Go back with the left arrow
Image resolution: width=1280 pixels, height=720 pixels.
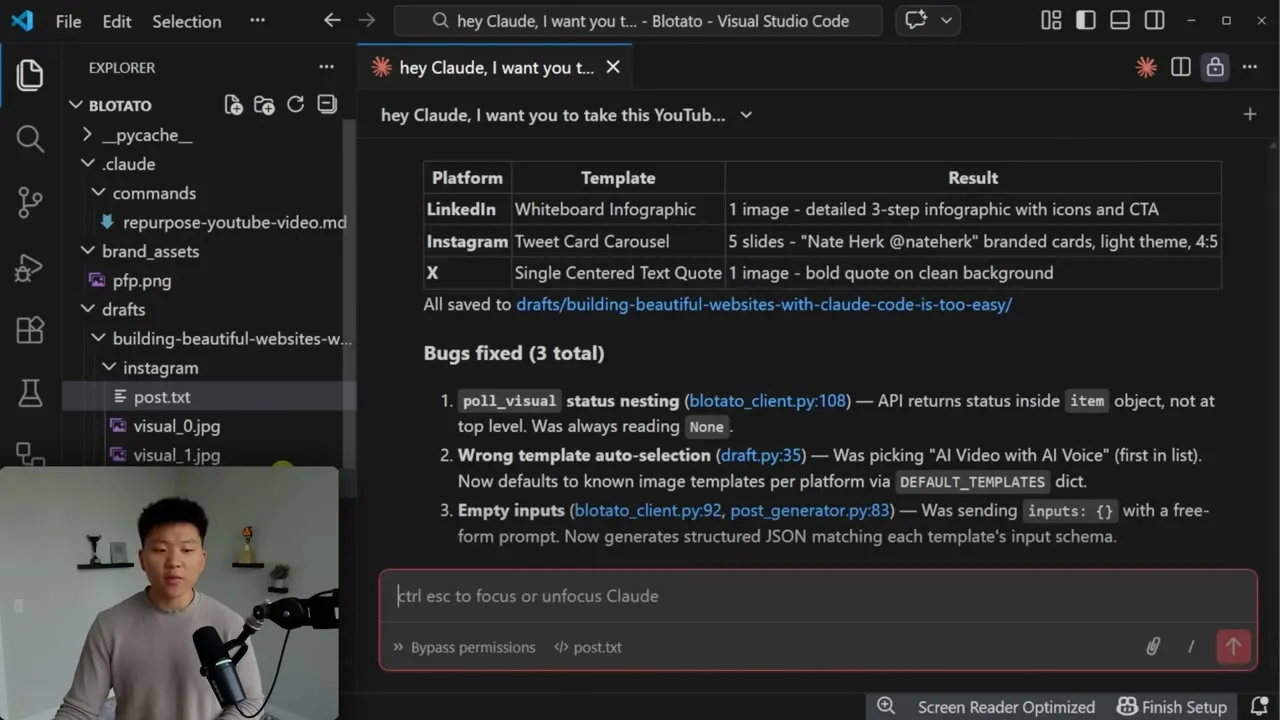tap(332, 20)
